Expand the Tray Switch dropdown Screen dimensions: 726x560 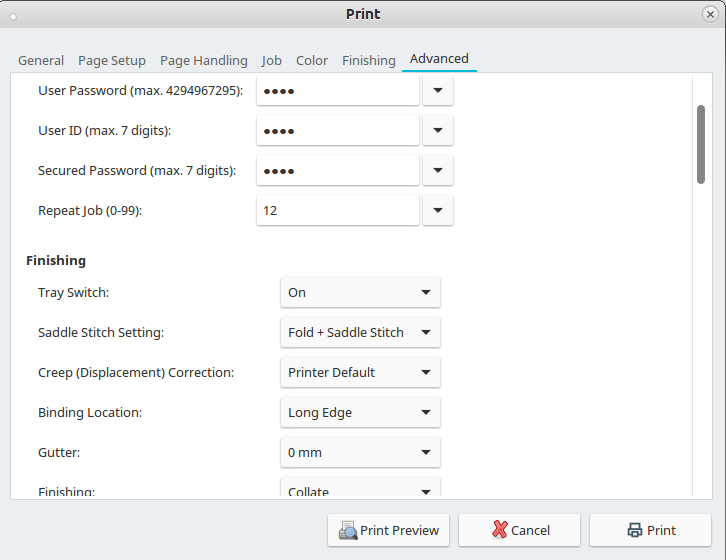(360, 292)
